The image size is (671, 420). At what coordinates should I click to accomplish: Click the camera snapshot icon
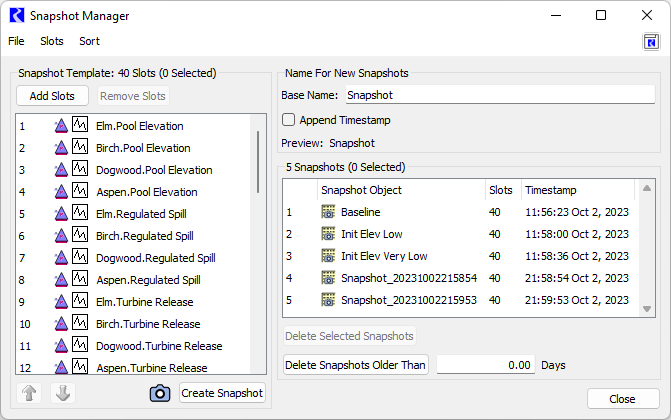click(159, 393)
